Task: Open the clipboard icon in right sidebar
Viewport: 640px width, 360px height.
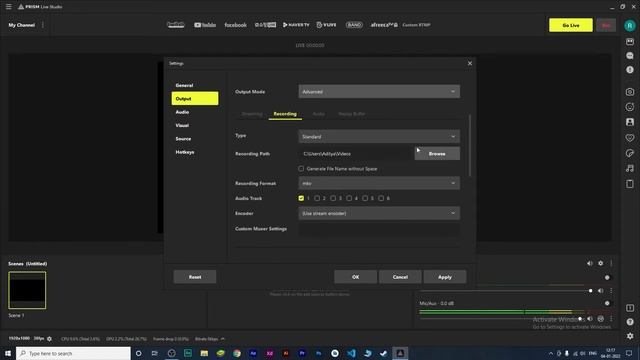Action: [630, 184]
